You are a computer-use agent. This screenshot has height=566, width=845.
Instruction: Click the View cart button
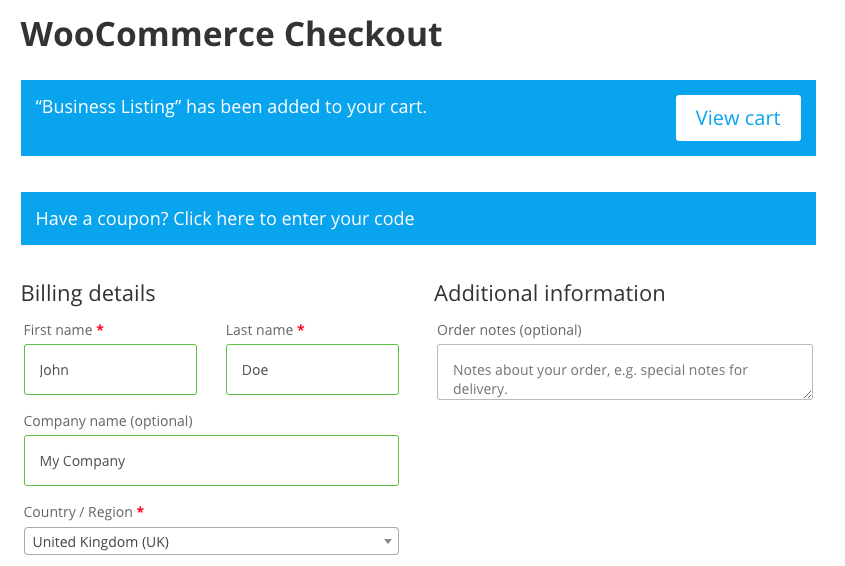738,118
